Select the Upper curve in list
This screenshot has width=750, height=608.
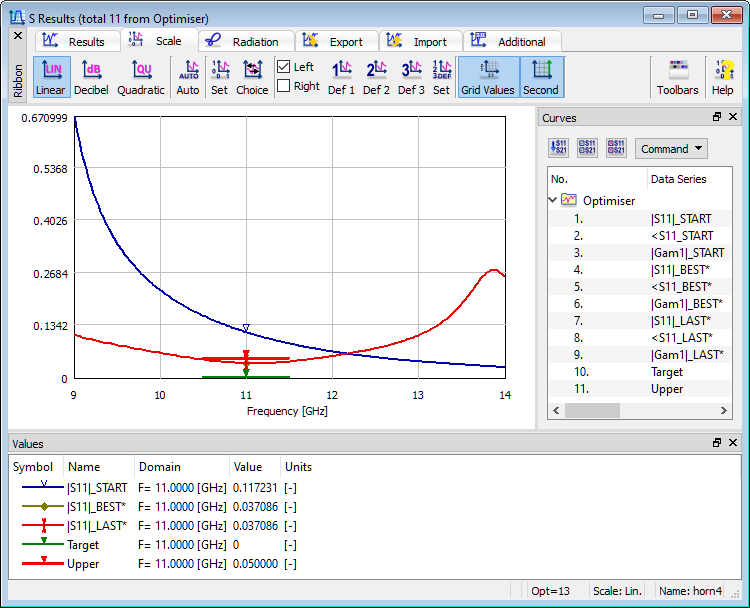[640, 389]
